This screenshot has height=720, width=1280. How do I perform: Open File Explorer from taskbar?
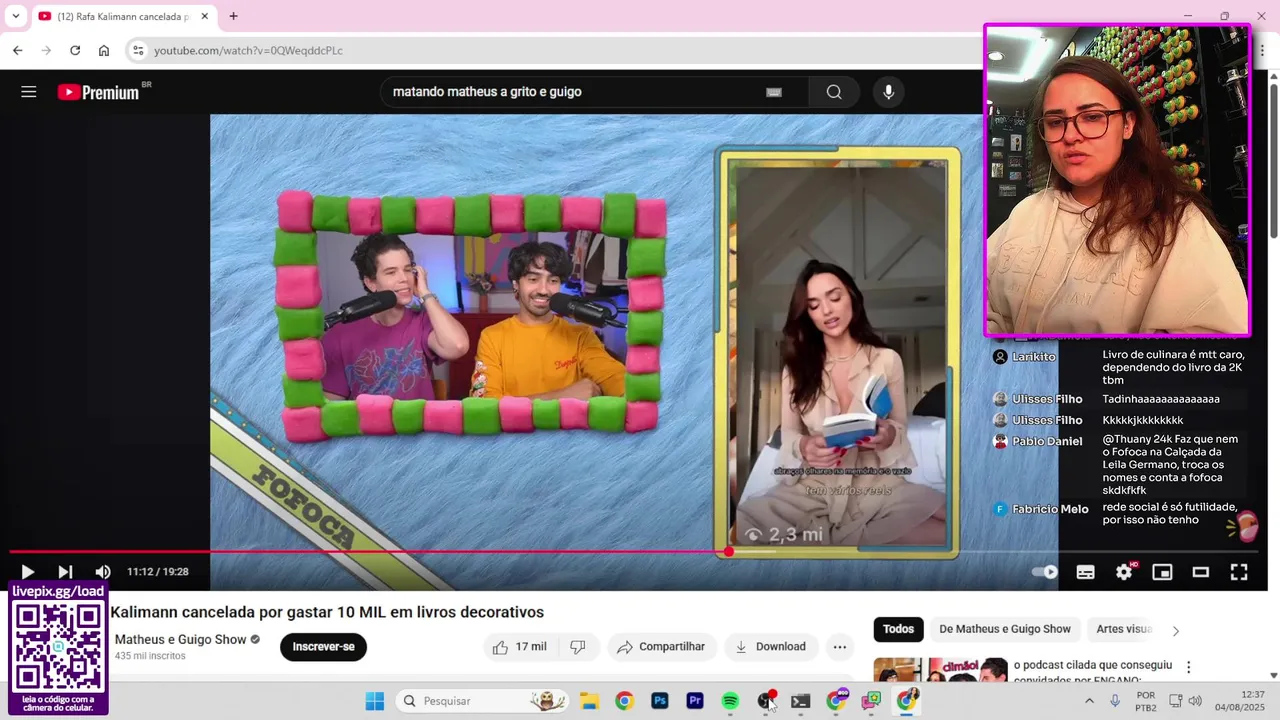click(x=589, y=701)
